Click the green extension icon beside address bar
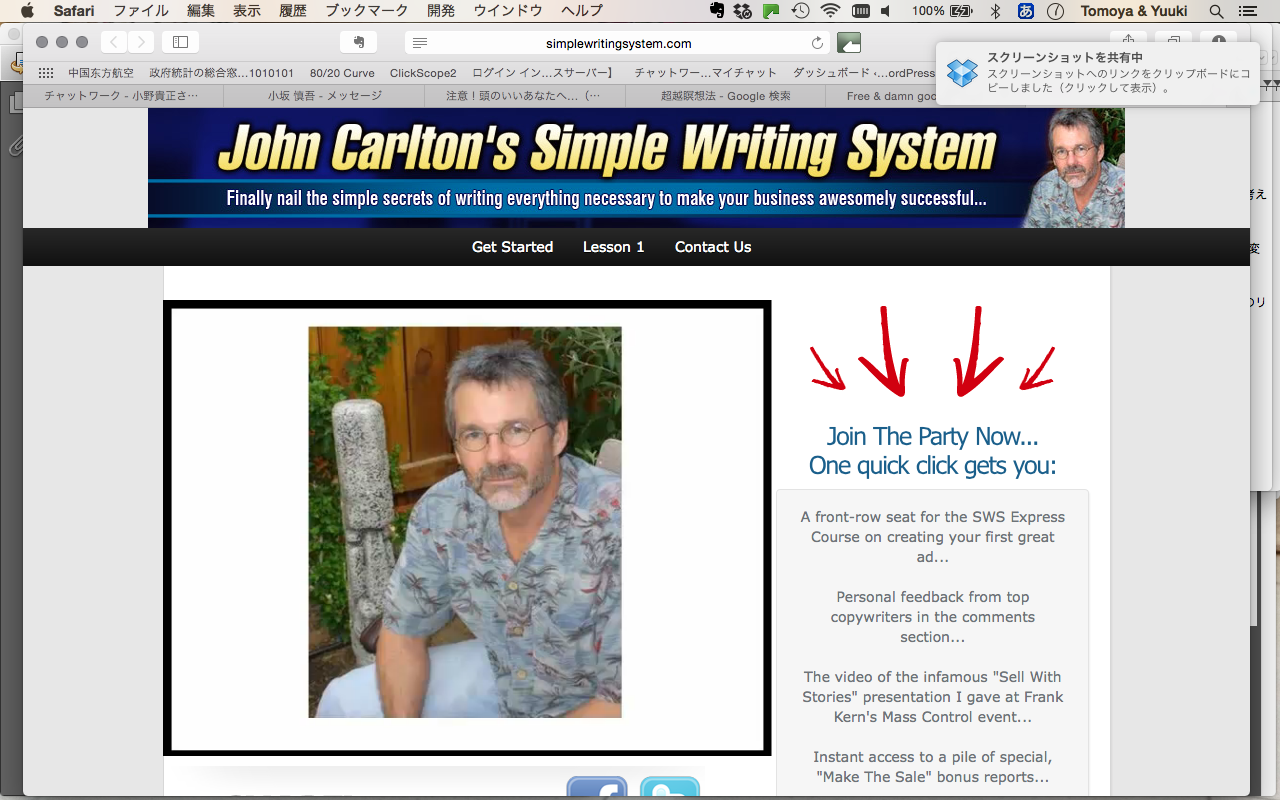The height and width of the screenshot is (800, 1280). pyautogui.click(x=849, y=42)
